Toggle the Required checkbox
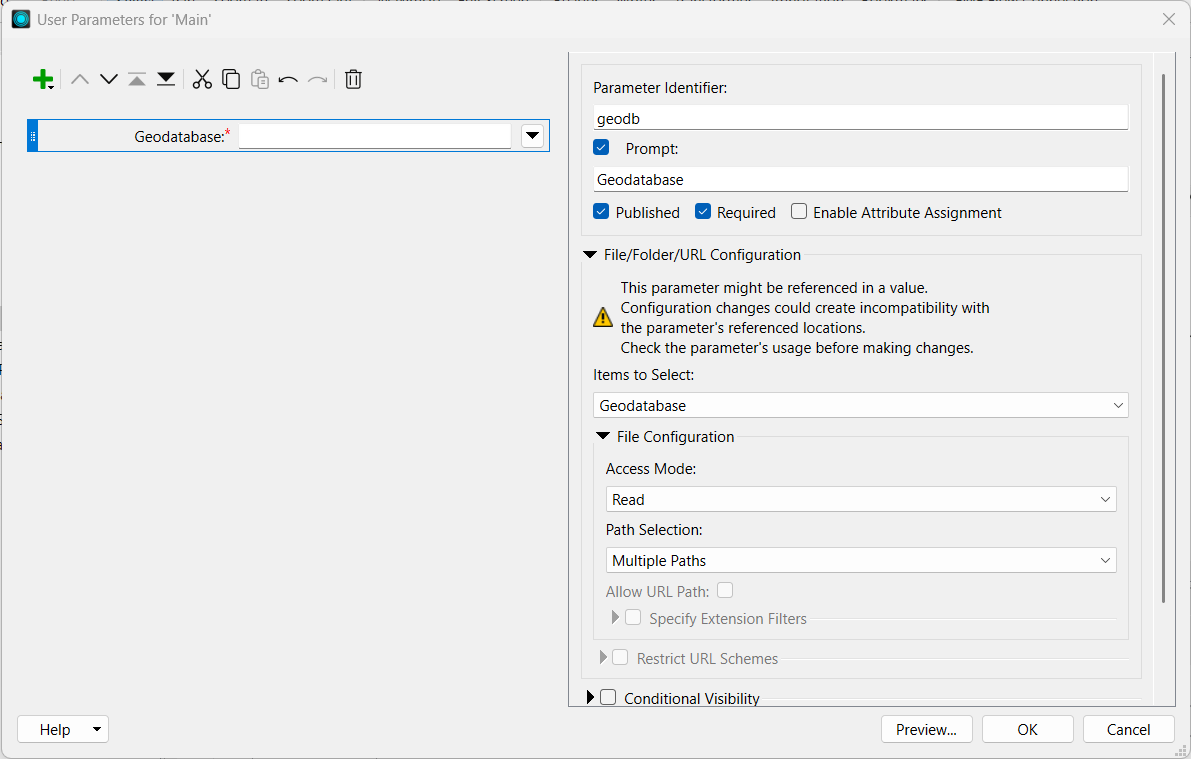The image size is (1191, 759). 703,212
